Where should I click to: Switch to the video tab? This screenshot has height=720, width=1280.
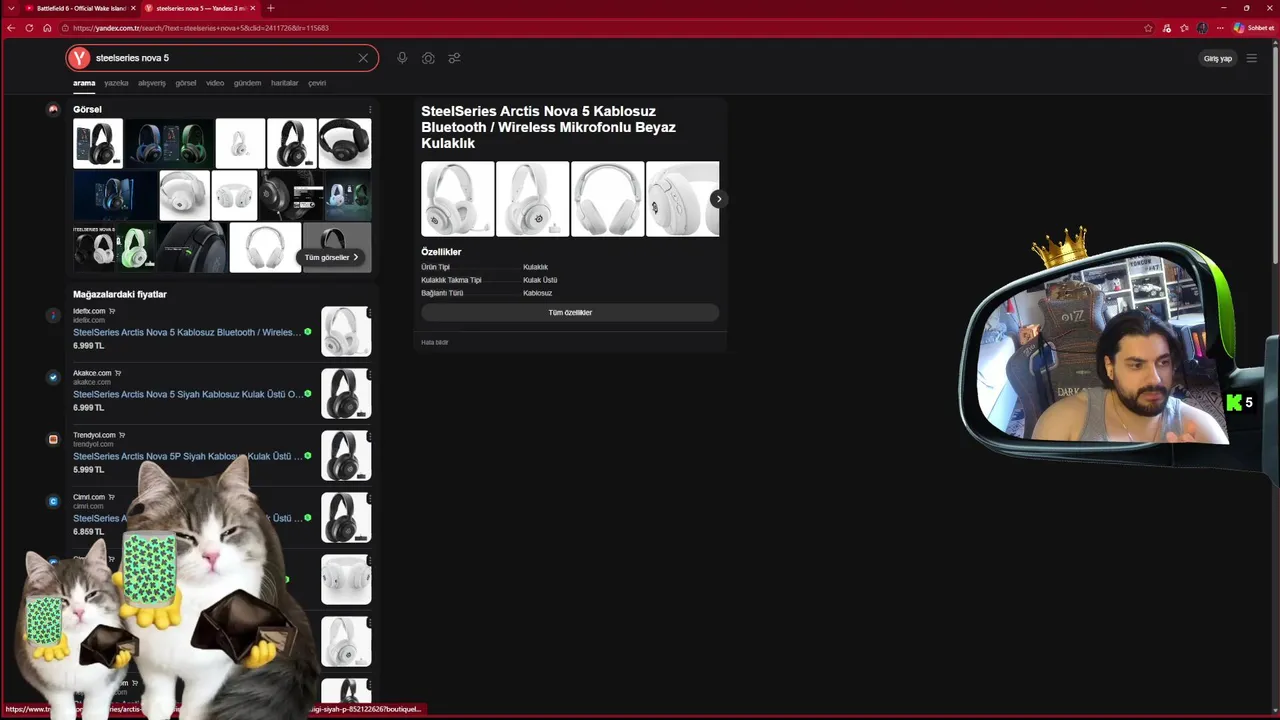(215, 83)
